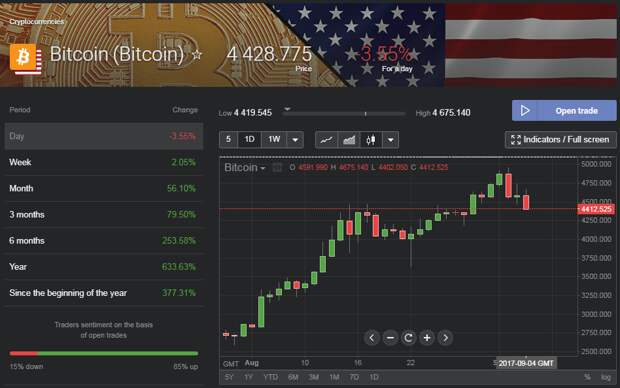Select the line chart type icon
Viewport: 620px width, 388px height.
(327, 140)
